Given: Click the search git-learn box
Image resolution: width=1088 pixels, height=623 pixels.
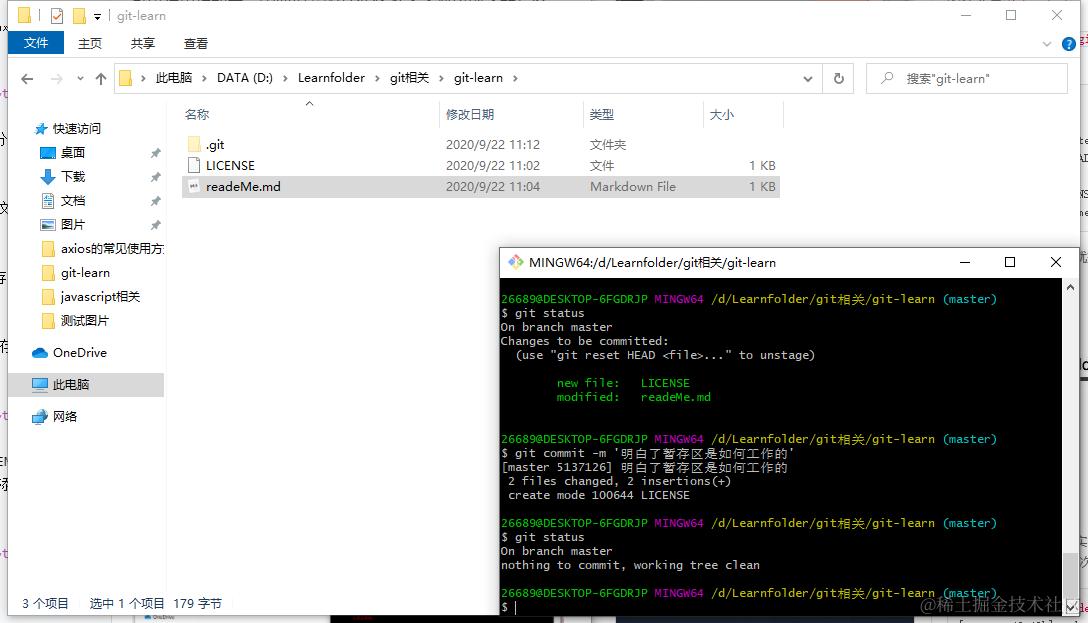Looking at the screenshot, I should [967, 78].
